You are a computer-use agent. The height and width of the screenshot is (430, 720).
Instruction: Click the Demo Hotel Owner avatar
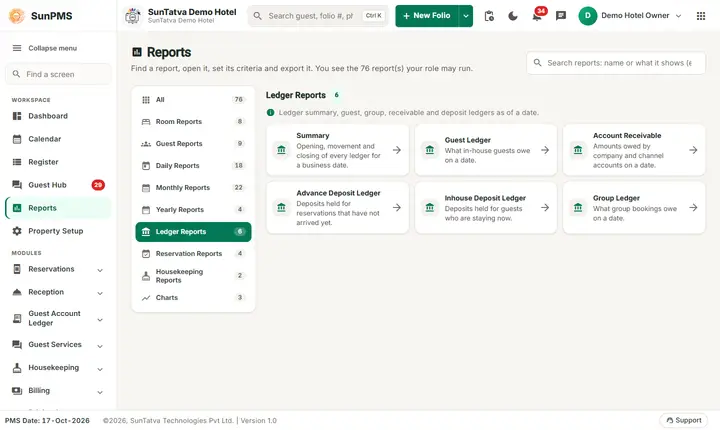(x=587, y=16)
